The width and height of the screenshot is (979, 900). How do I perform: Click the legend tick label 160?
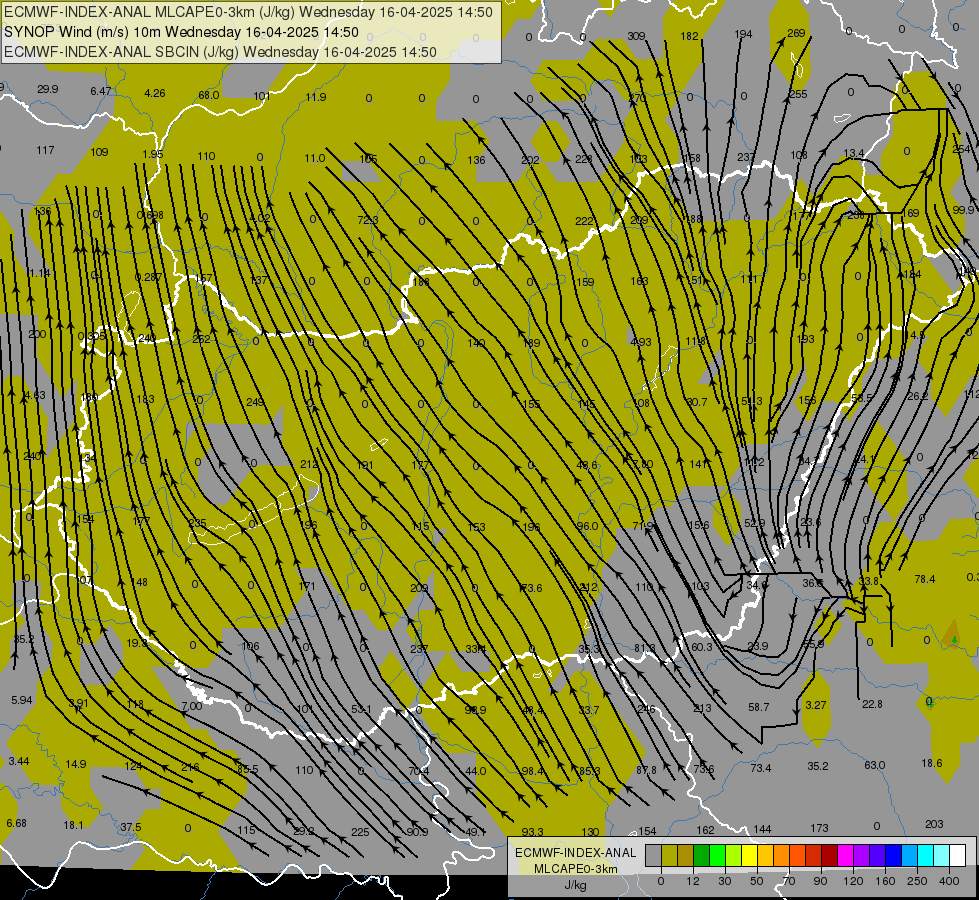click(885, 881)
